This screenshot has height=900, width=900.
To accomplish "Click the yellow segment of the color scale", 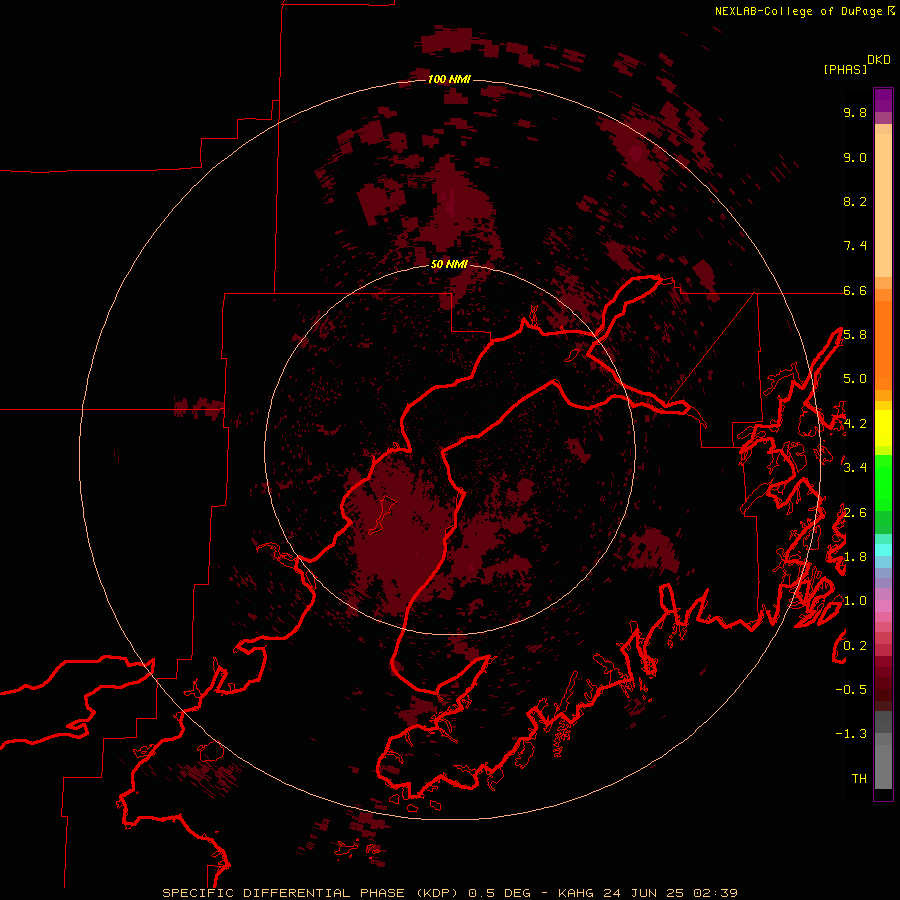I will pos(883,428).
